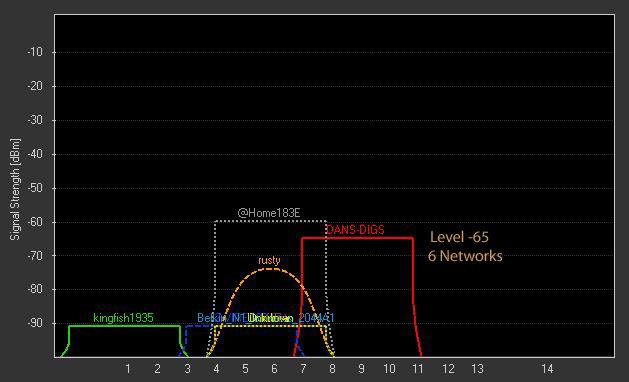Select the kingfish1935 network label
This screenshot has height=382, width=629.
[x=123, y=318]
